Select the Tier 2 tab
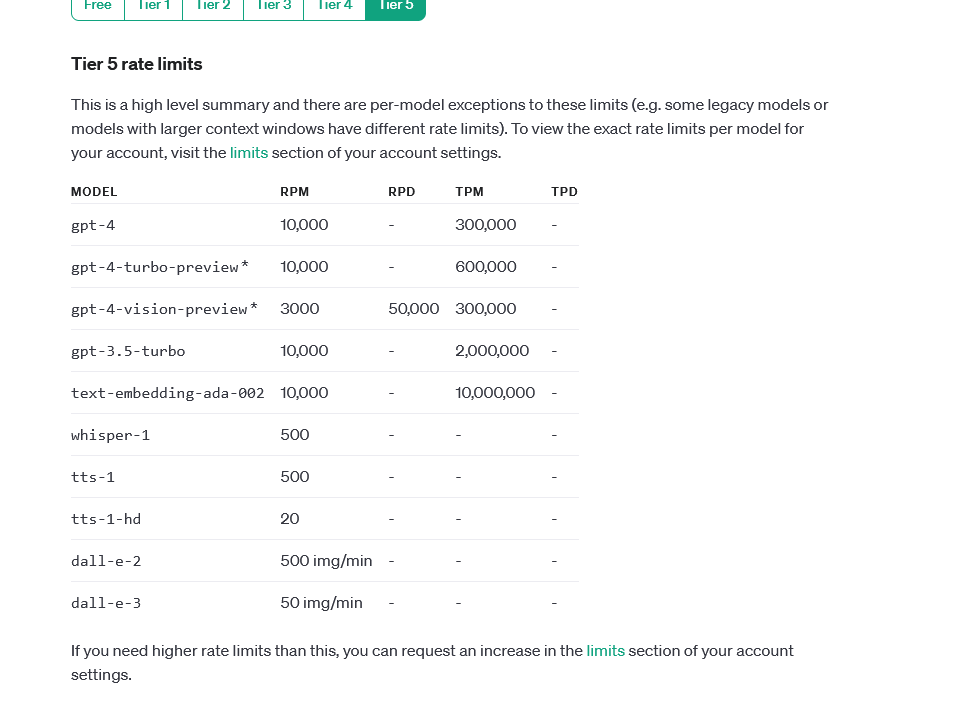This screenshot has width=973, height=717. 213,6
